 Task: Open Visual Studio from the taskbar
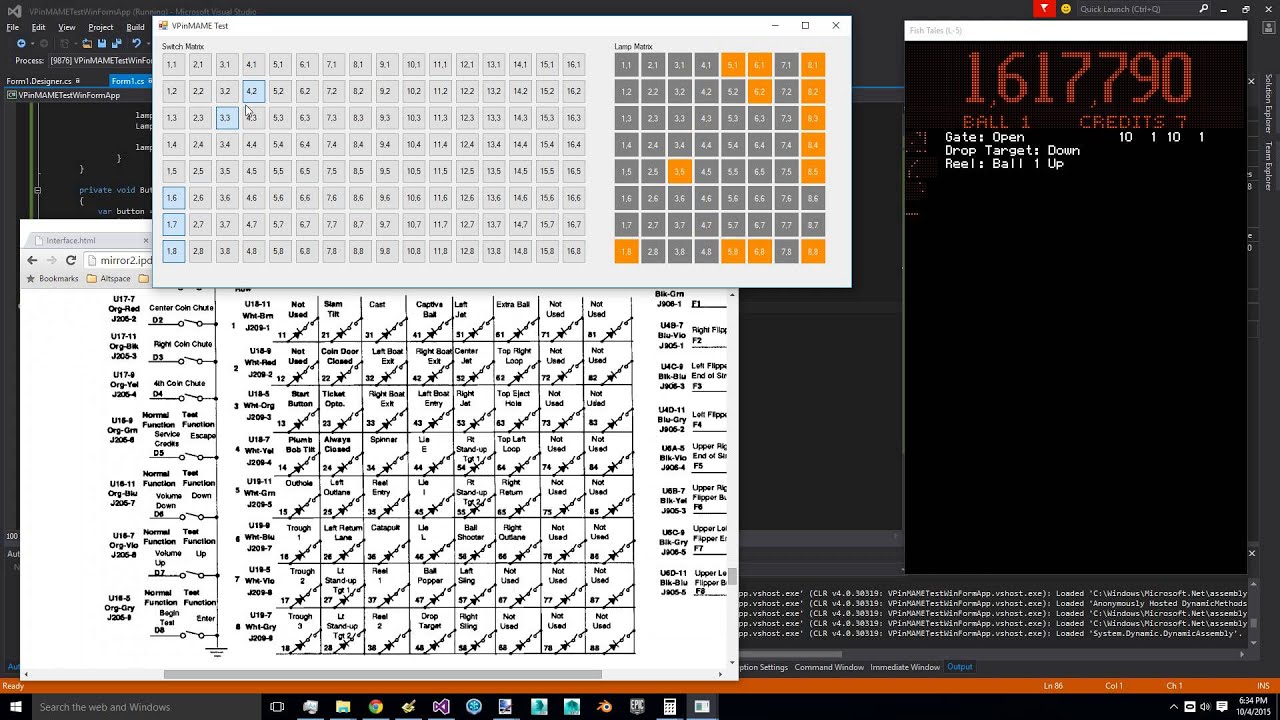(441, 707)
